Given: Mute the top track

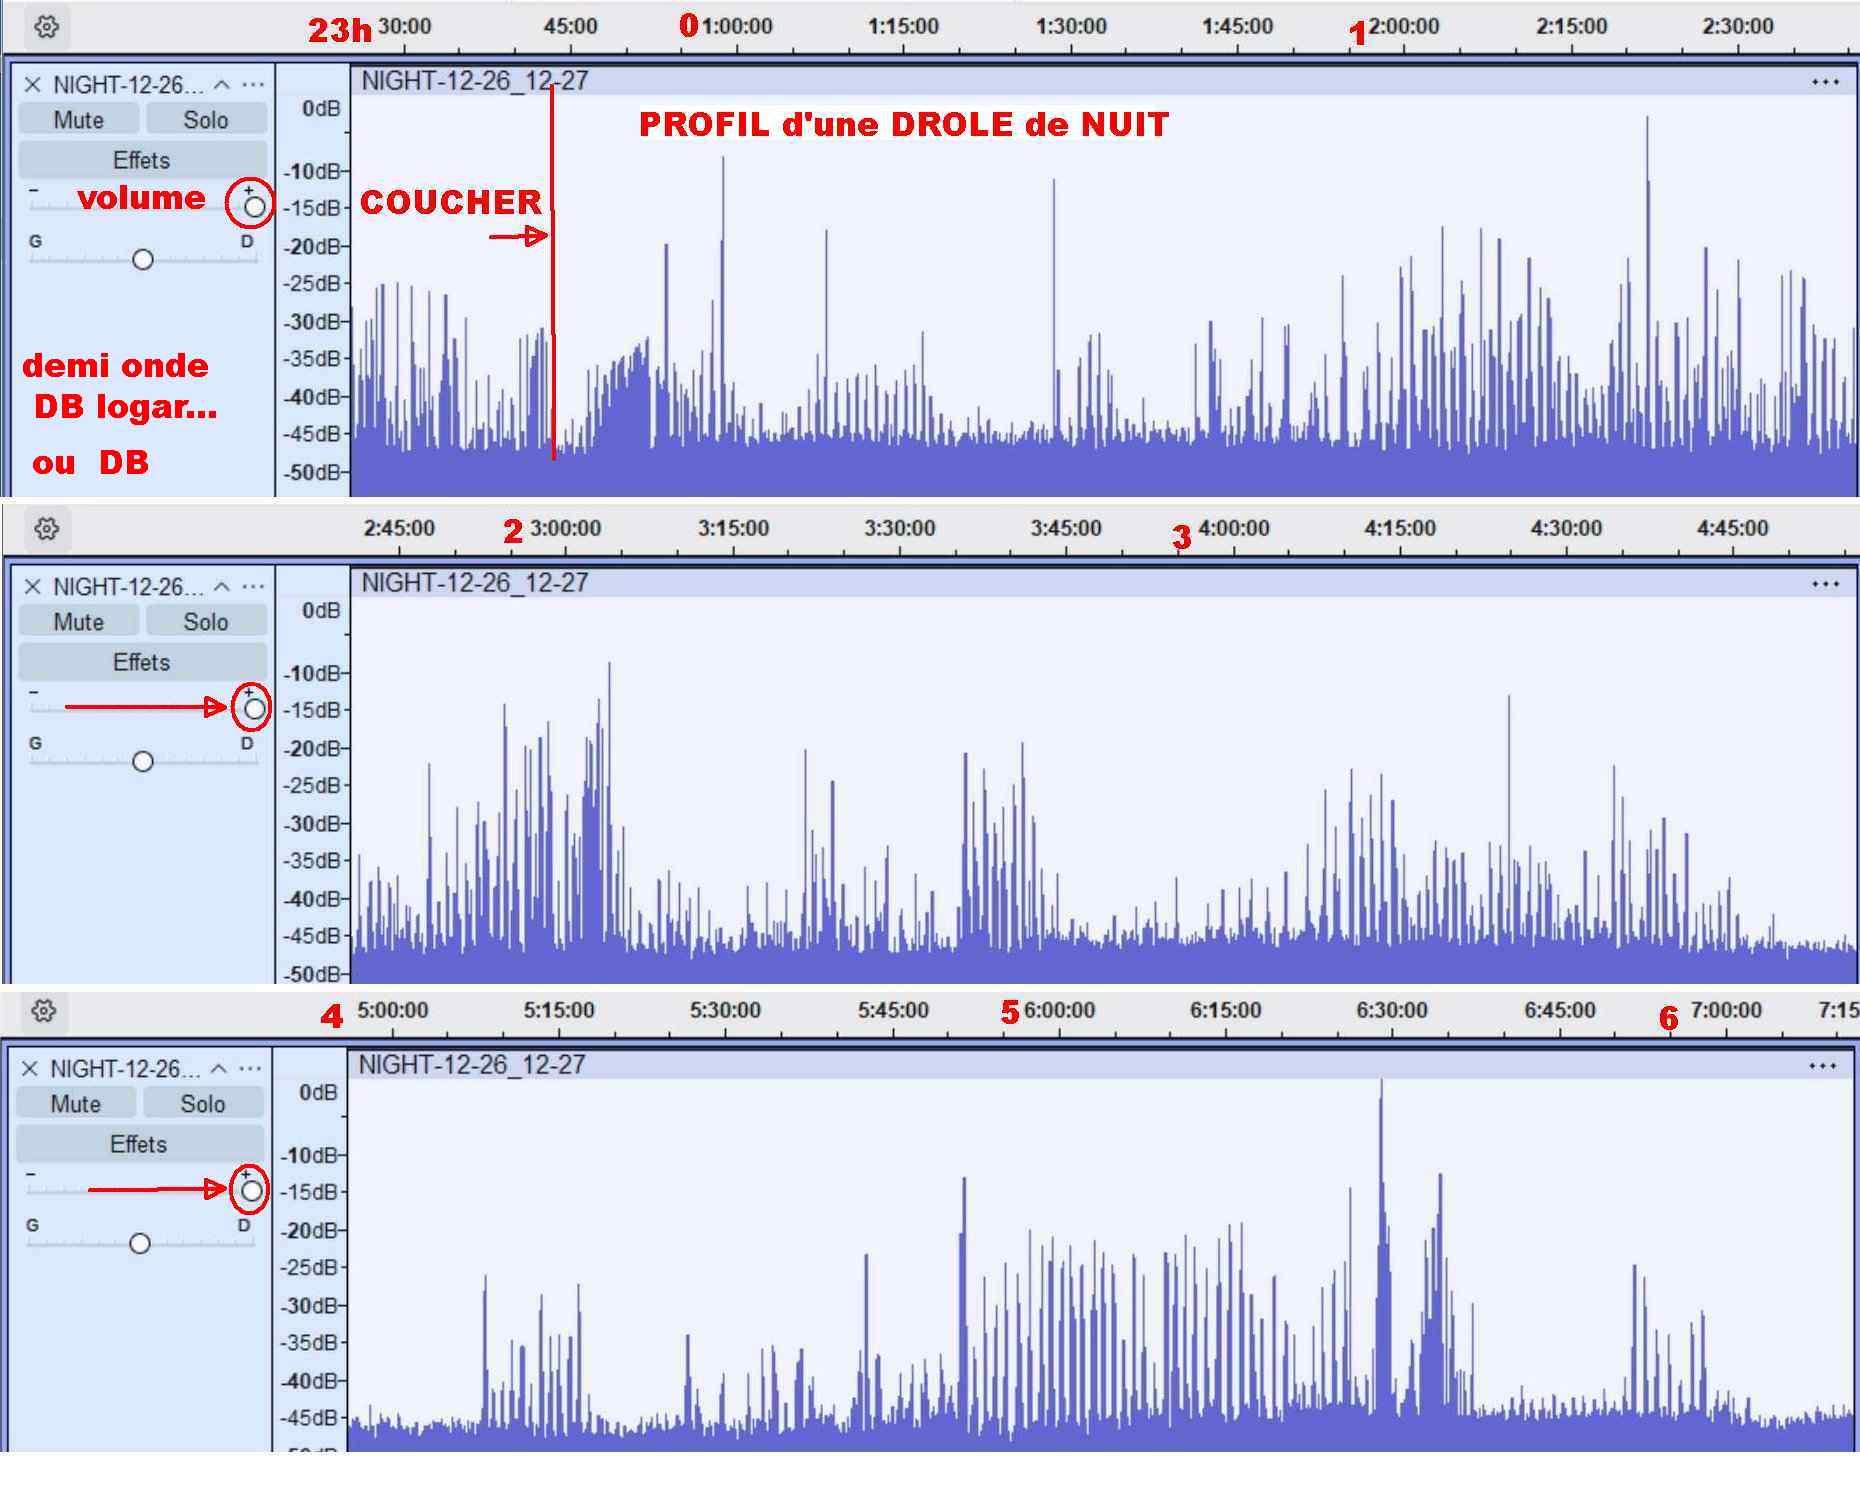Looking at the screenshot, I should click(x=79, y=120).
